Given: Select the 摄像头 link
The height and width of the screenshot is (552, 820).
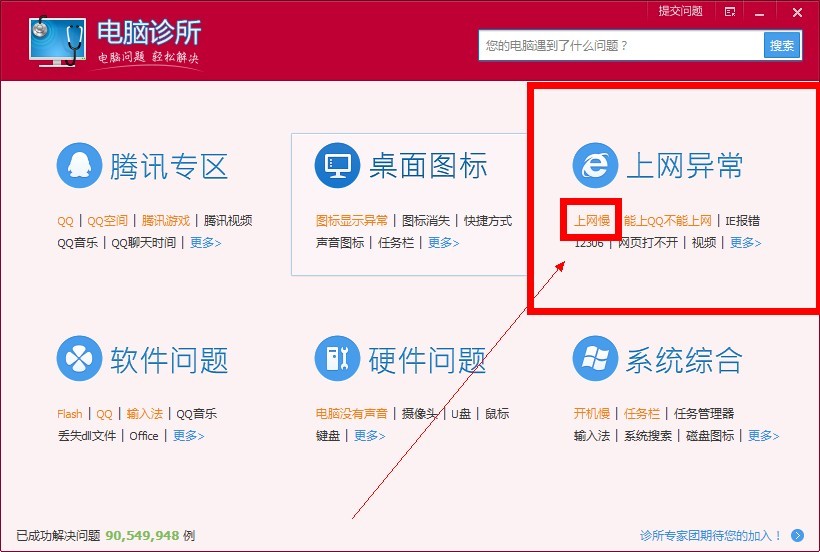Looking at the screenshot, I should 420,414.
